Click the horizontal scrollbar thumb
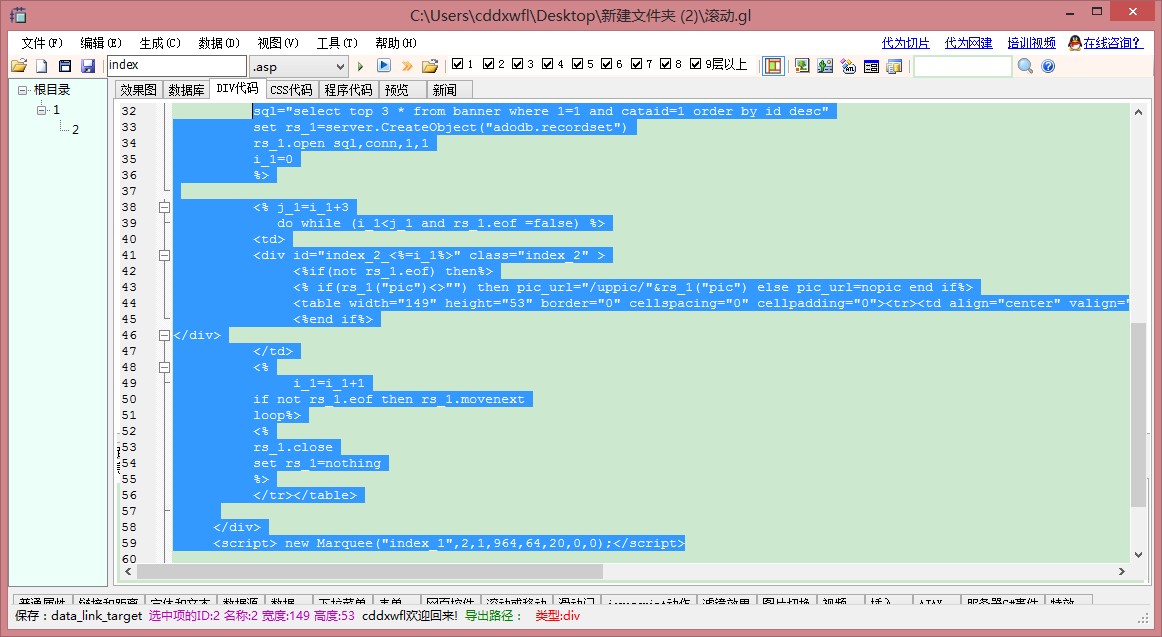Viewport: 1162px width, 637px height. pos(370,571)
